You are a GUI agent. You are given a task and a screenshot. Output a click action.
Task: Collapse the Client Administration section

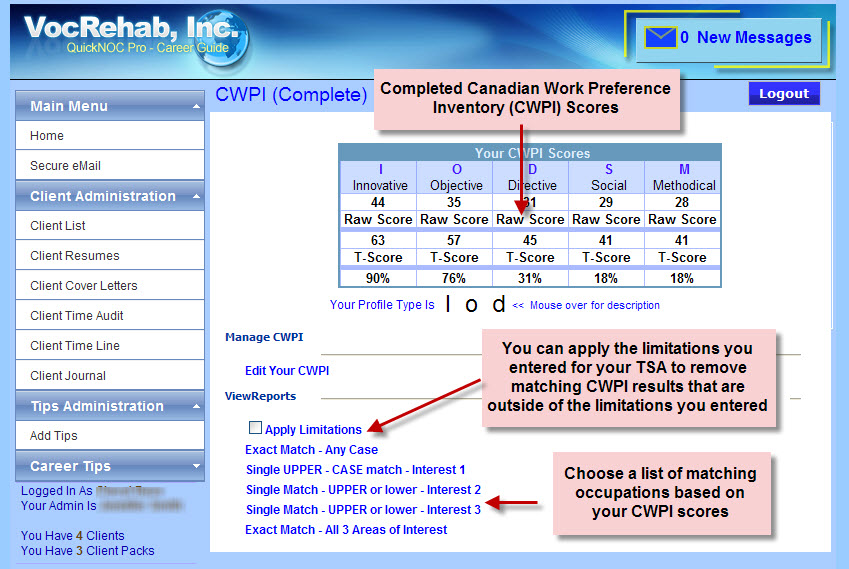pos(194,196)
